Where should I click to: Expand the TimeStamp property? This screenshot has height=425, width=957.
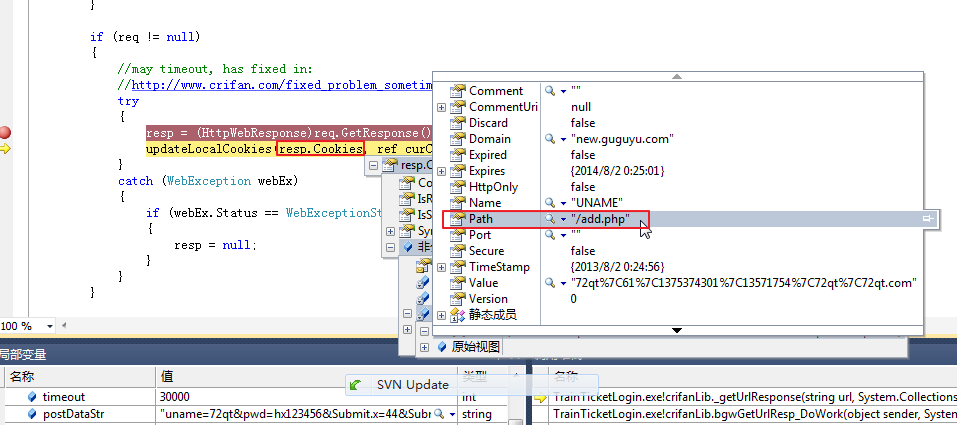point(441,267)
